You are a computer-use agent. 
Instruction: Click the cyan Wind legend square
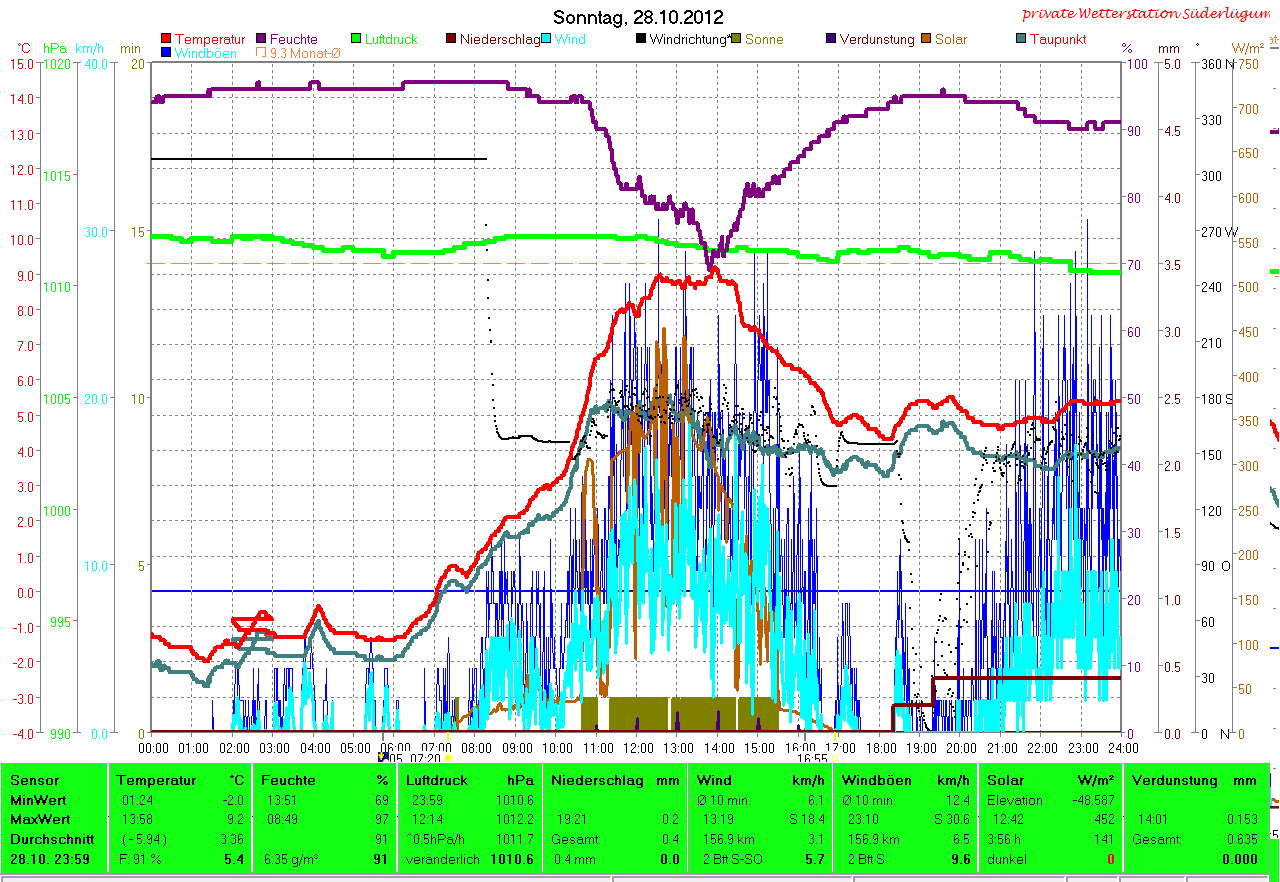547,39
